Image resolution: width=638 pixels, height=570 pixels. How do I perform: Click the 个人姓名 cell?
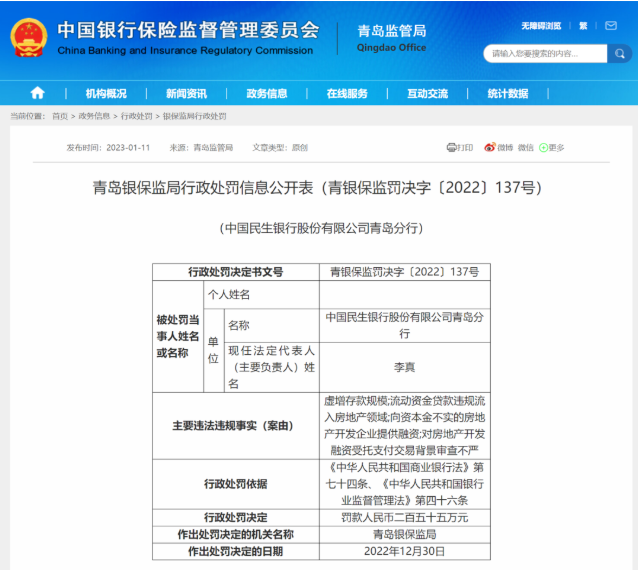pyautogui.click(x=261, y=295)
